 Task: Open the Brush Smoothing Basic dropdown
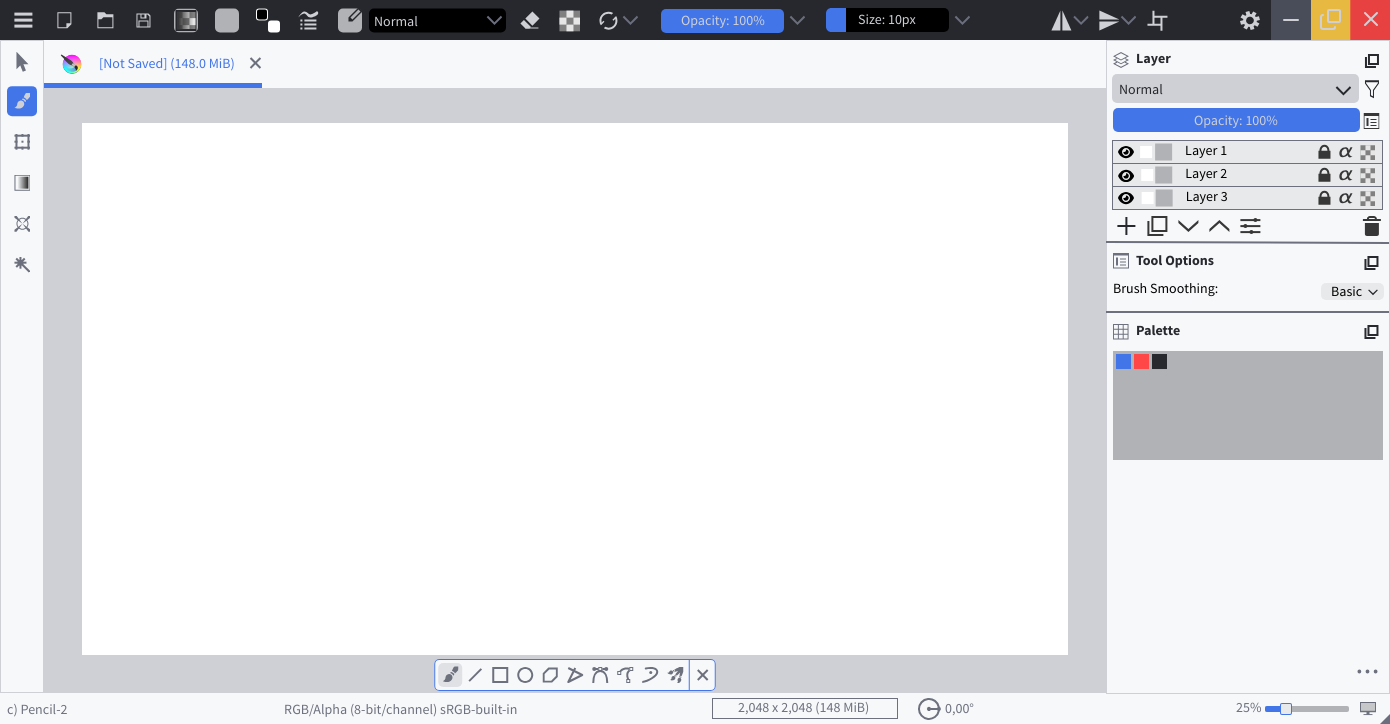pyautogui.click(x=1352, y=291)
